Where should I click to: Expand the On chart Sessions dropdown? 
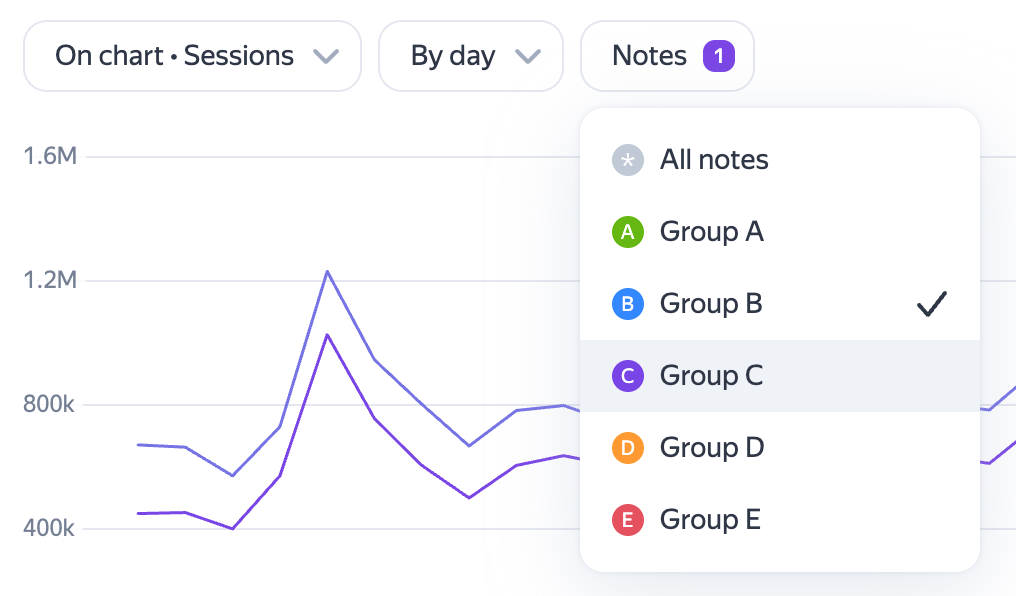click(x=192, y=56)
